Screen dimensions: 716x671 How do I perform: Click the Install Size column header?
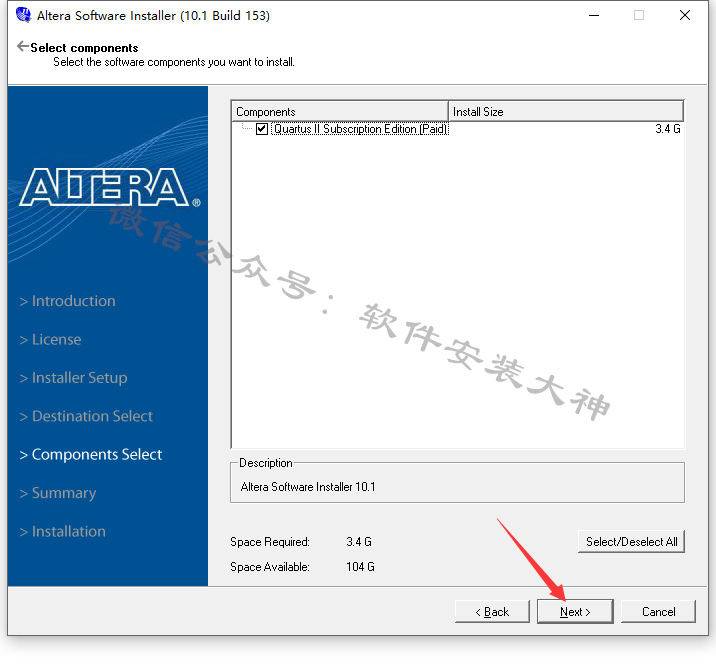point(566,111)
